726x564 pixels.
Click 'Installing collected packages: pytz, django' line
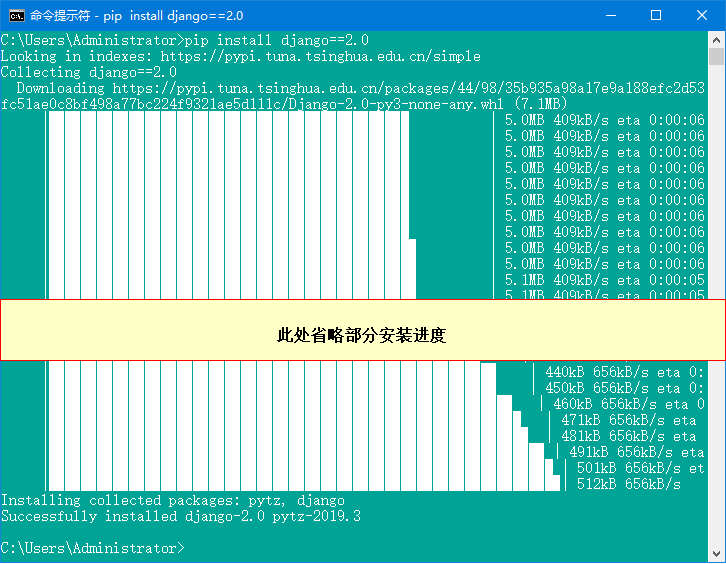[173, 500]
